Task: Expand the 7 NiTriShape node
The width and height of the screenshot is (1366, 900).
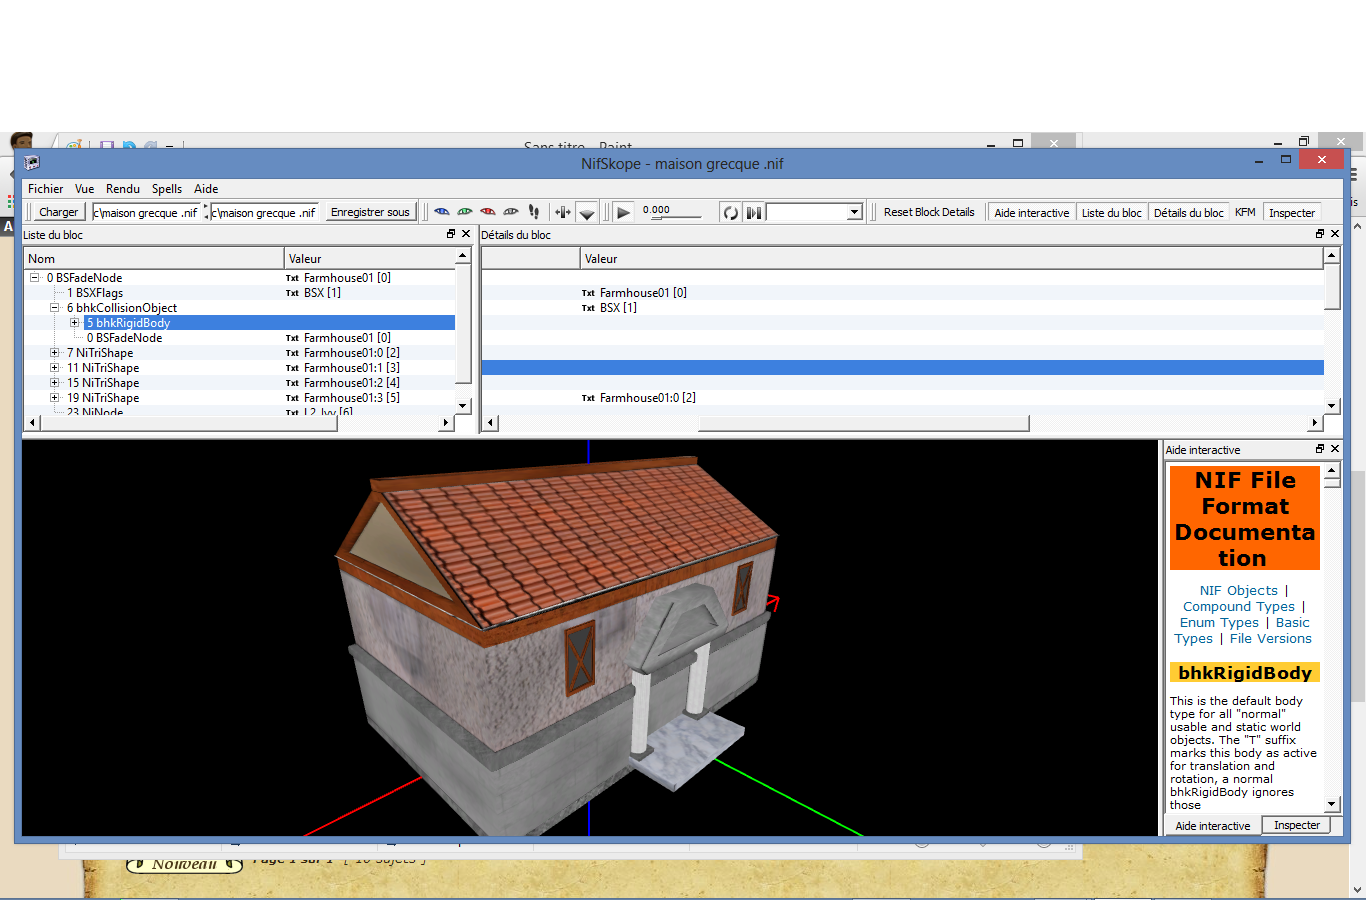Action: click(54, 353)
